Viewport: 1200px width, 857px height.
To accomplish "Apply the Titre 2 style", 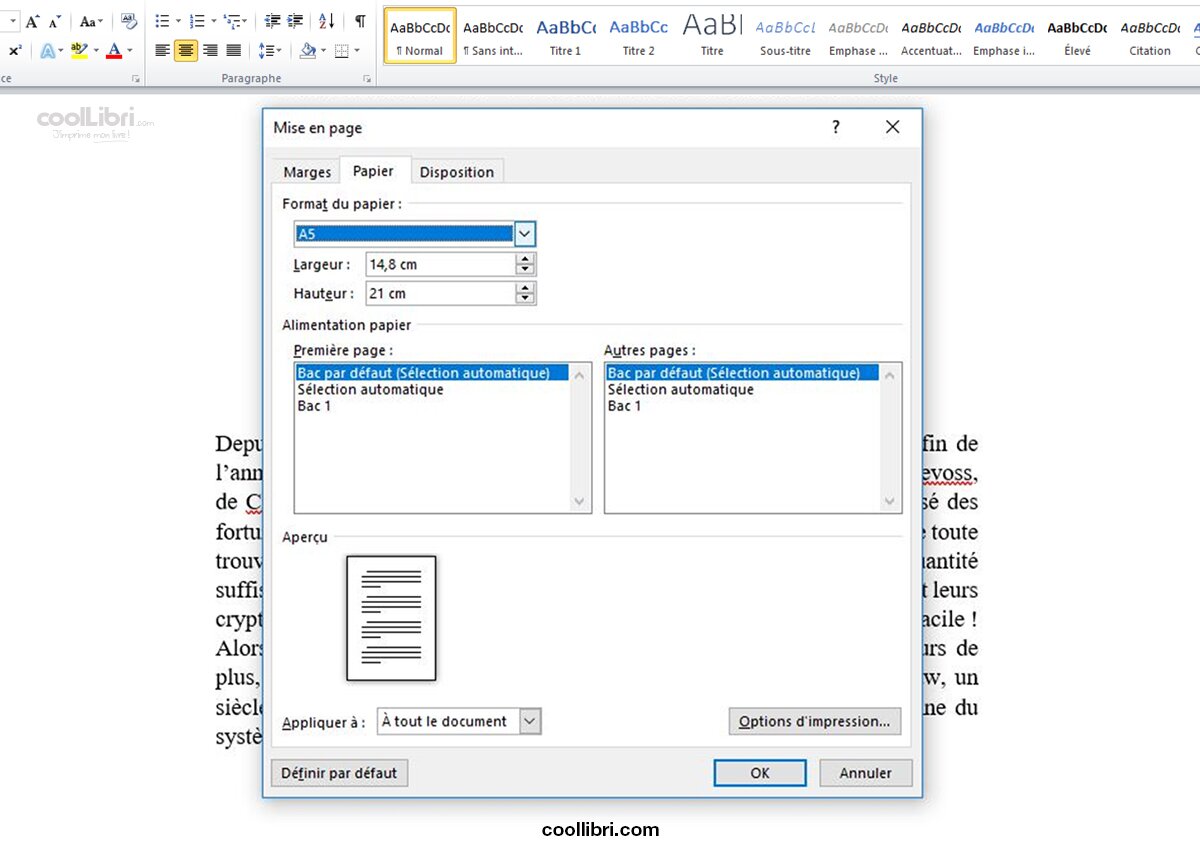I will [x=638, y=36].
